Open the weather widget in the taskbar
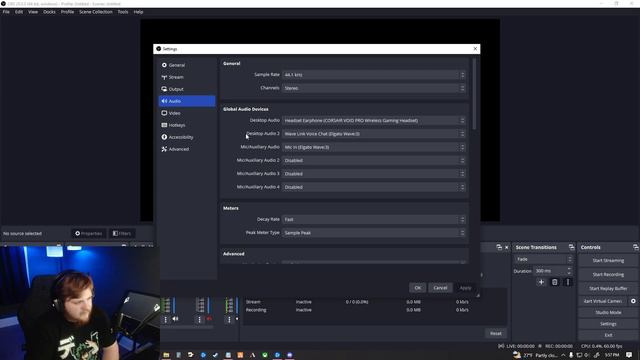 535,355
